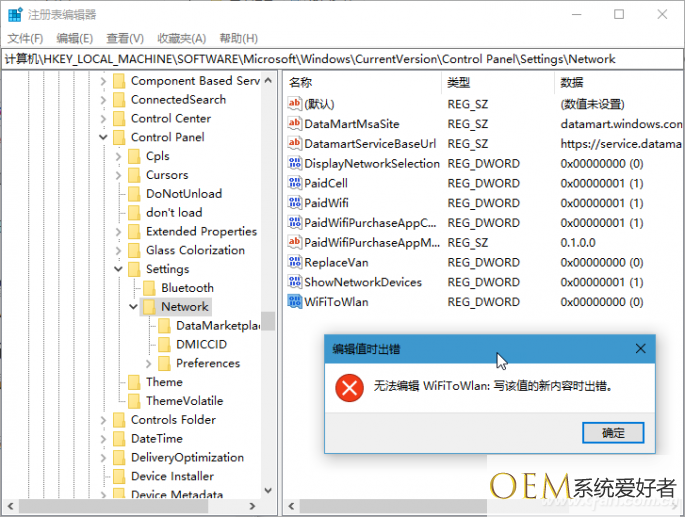Collapse the Network key expander

pyautogui.click(x=134, y=307)
